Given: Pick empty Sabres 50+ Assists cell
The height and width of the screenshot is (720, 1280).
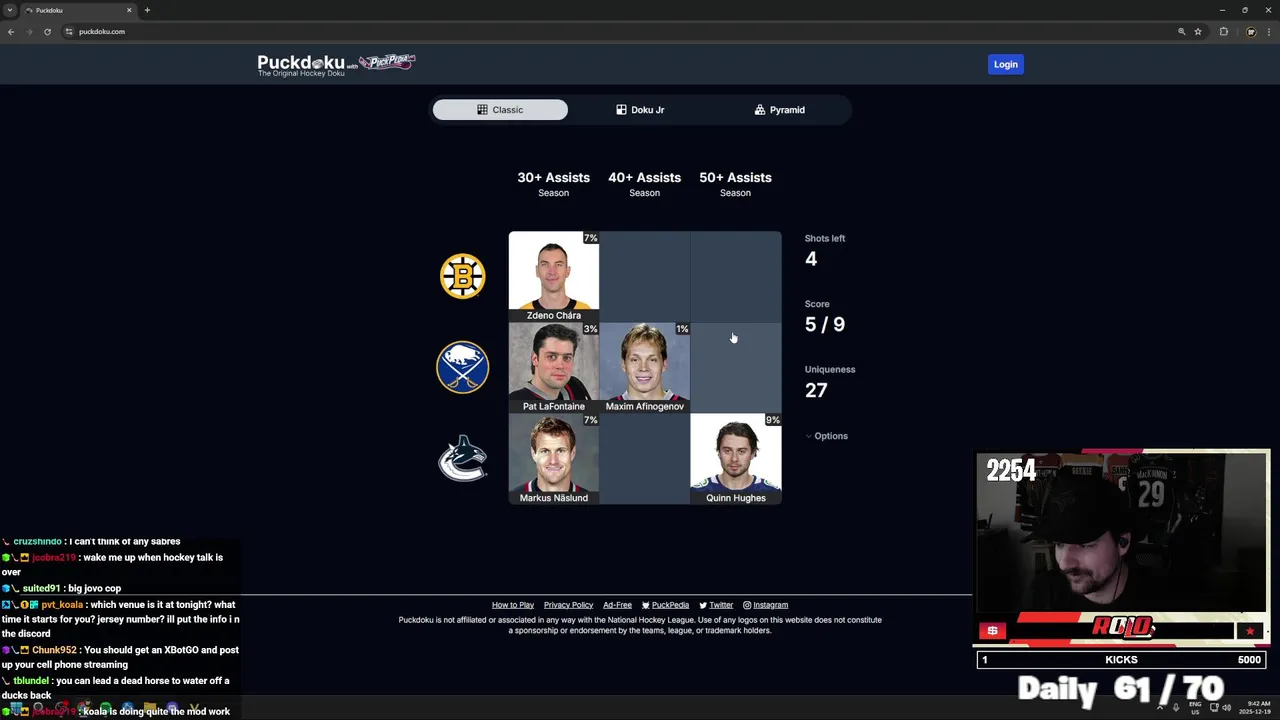Looking at the screenshot, I should (x=736, y=368).
